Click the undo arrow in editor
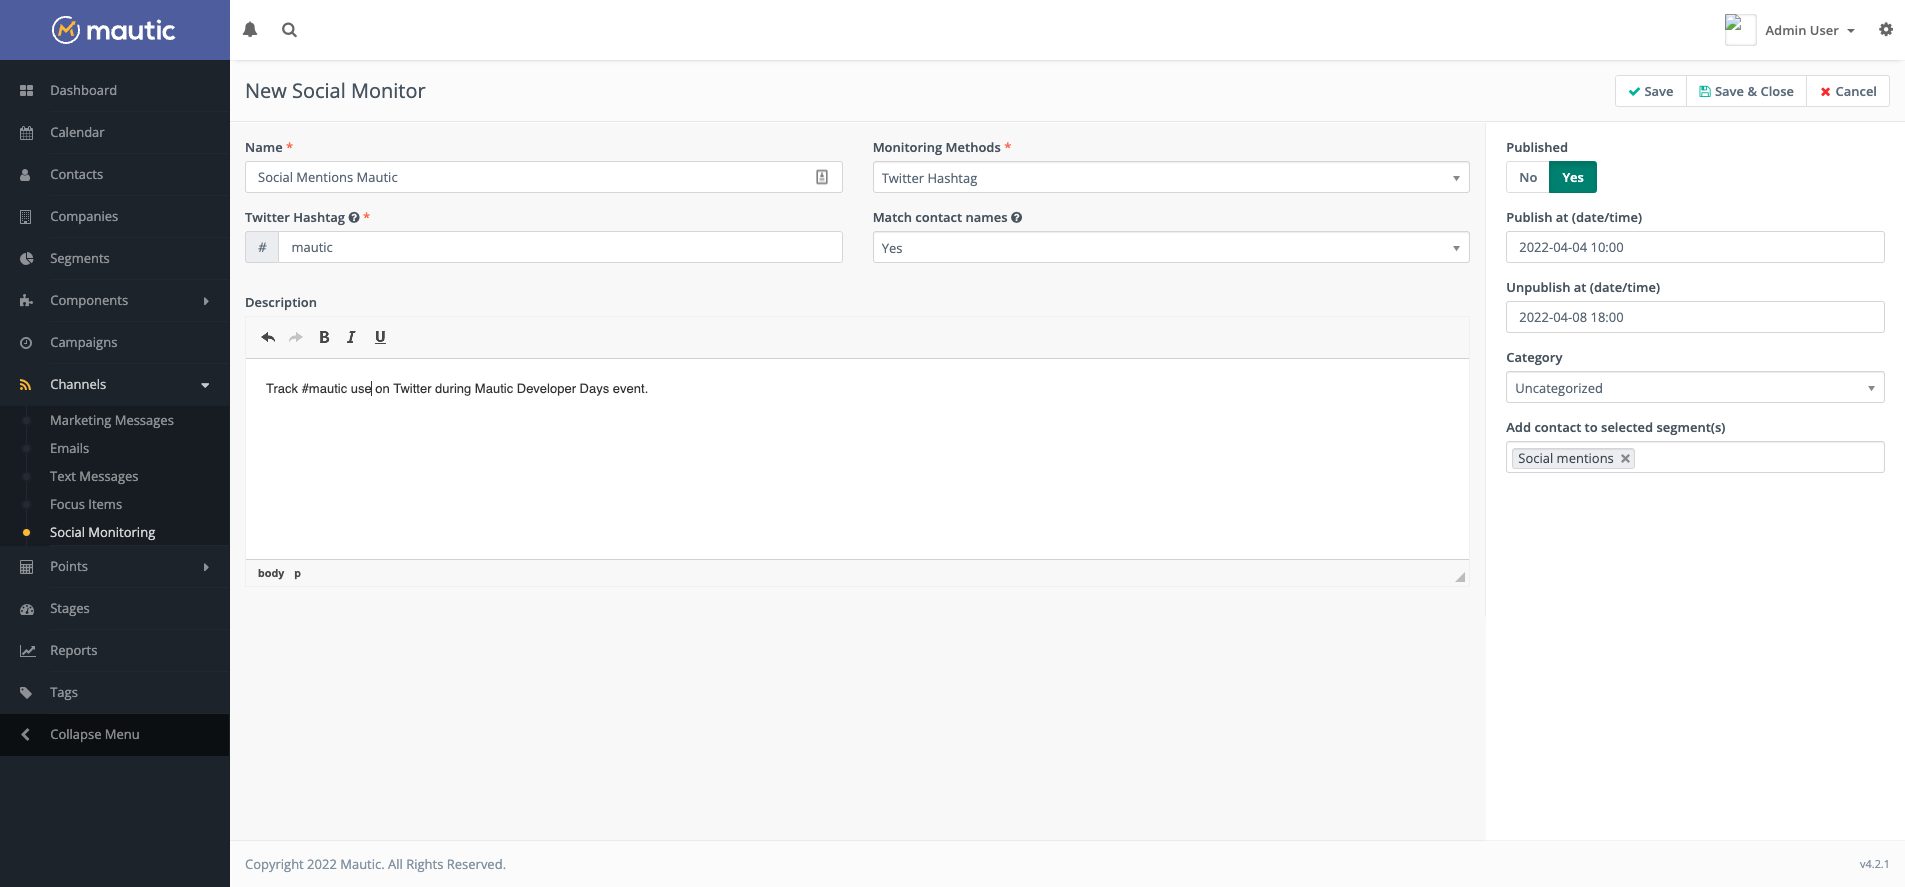Viewport: 1905px width, 887px height. [268, 337]
